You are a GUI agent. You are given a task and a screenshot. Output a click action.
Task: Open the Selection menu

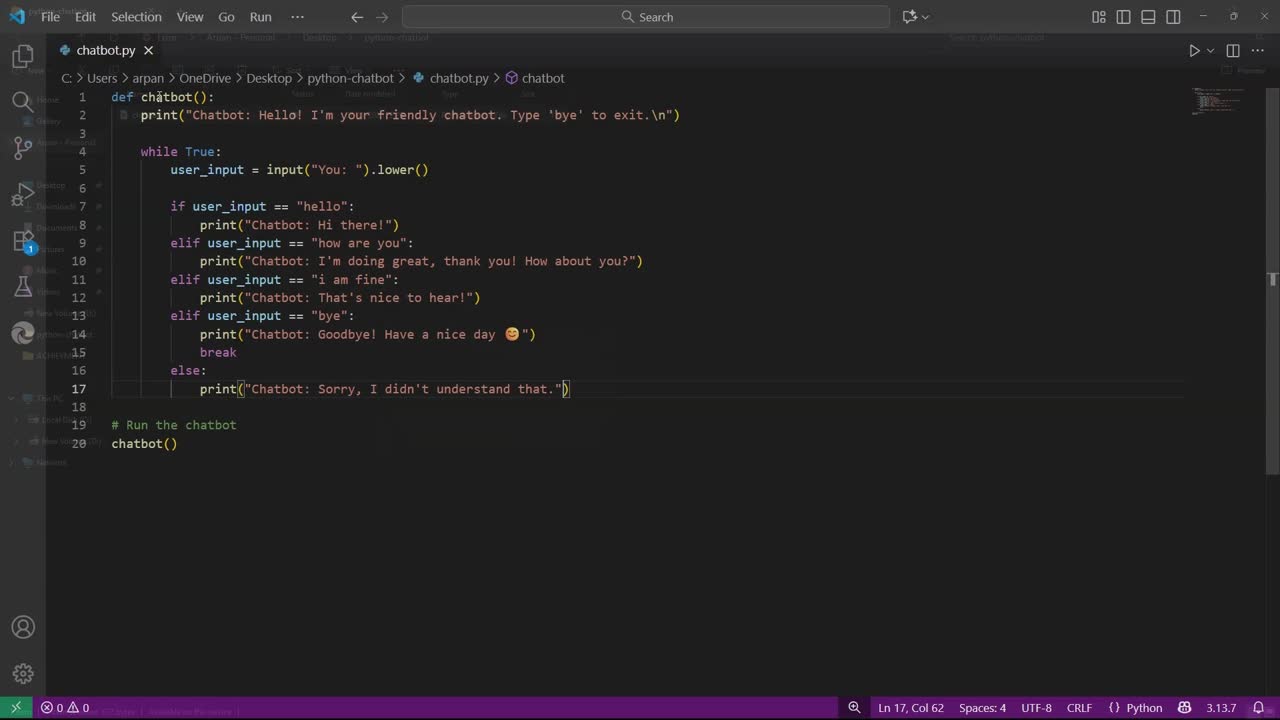tap(136, 17)
